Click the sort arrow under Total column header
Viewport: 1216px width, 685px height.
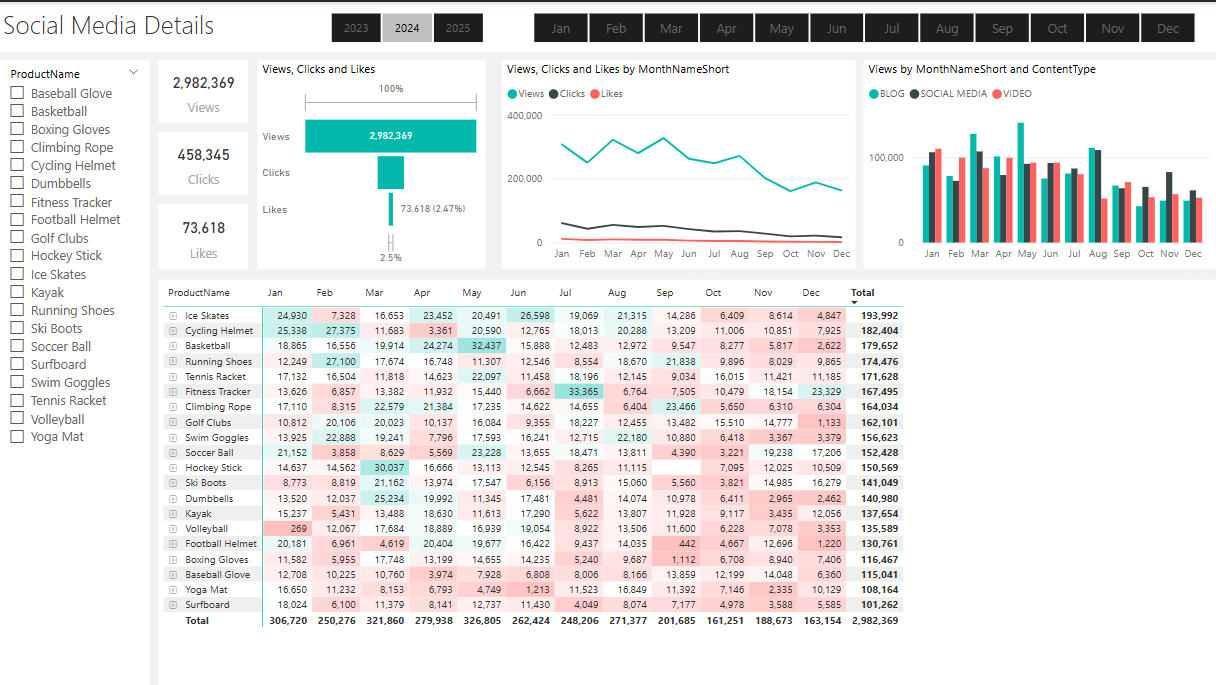(x=855, y=302)
